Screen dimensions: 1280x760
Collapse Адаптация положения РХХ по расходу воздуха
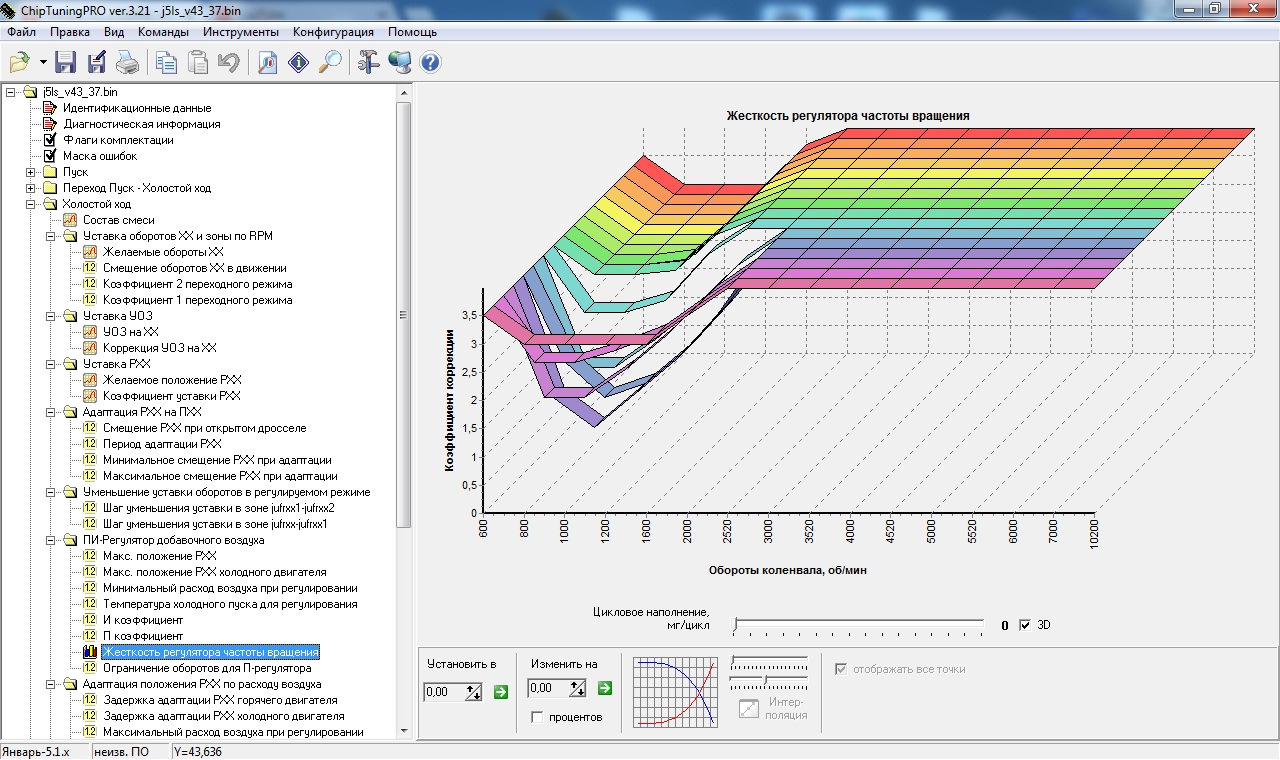(51, 684)
